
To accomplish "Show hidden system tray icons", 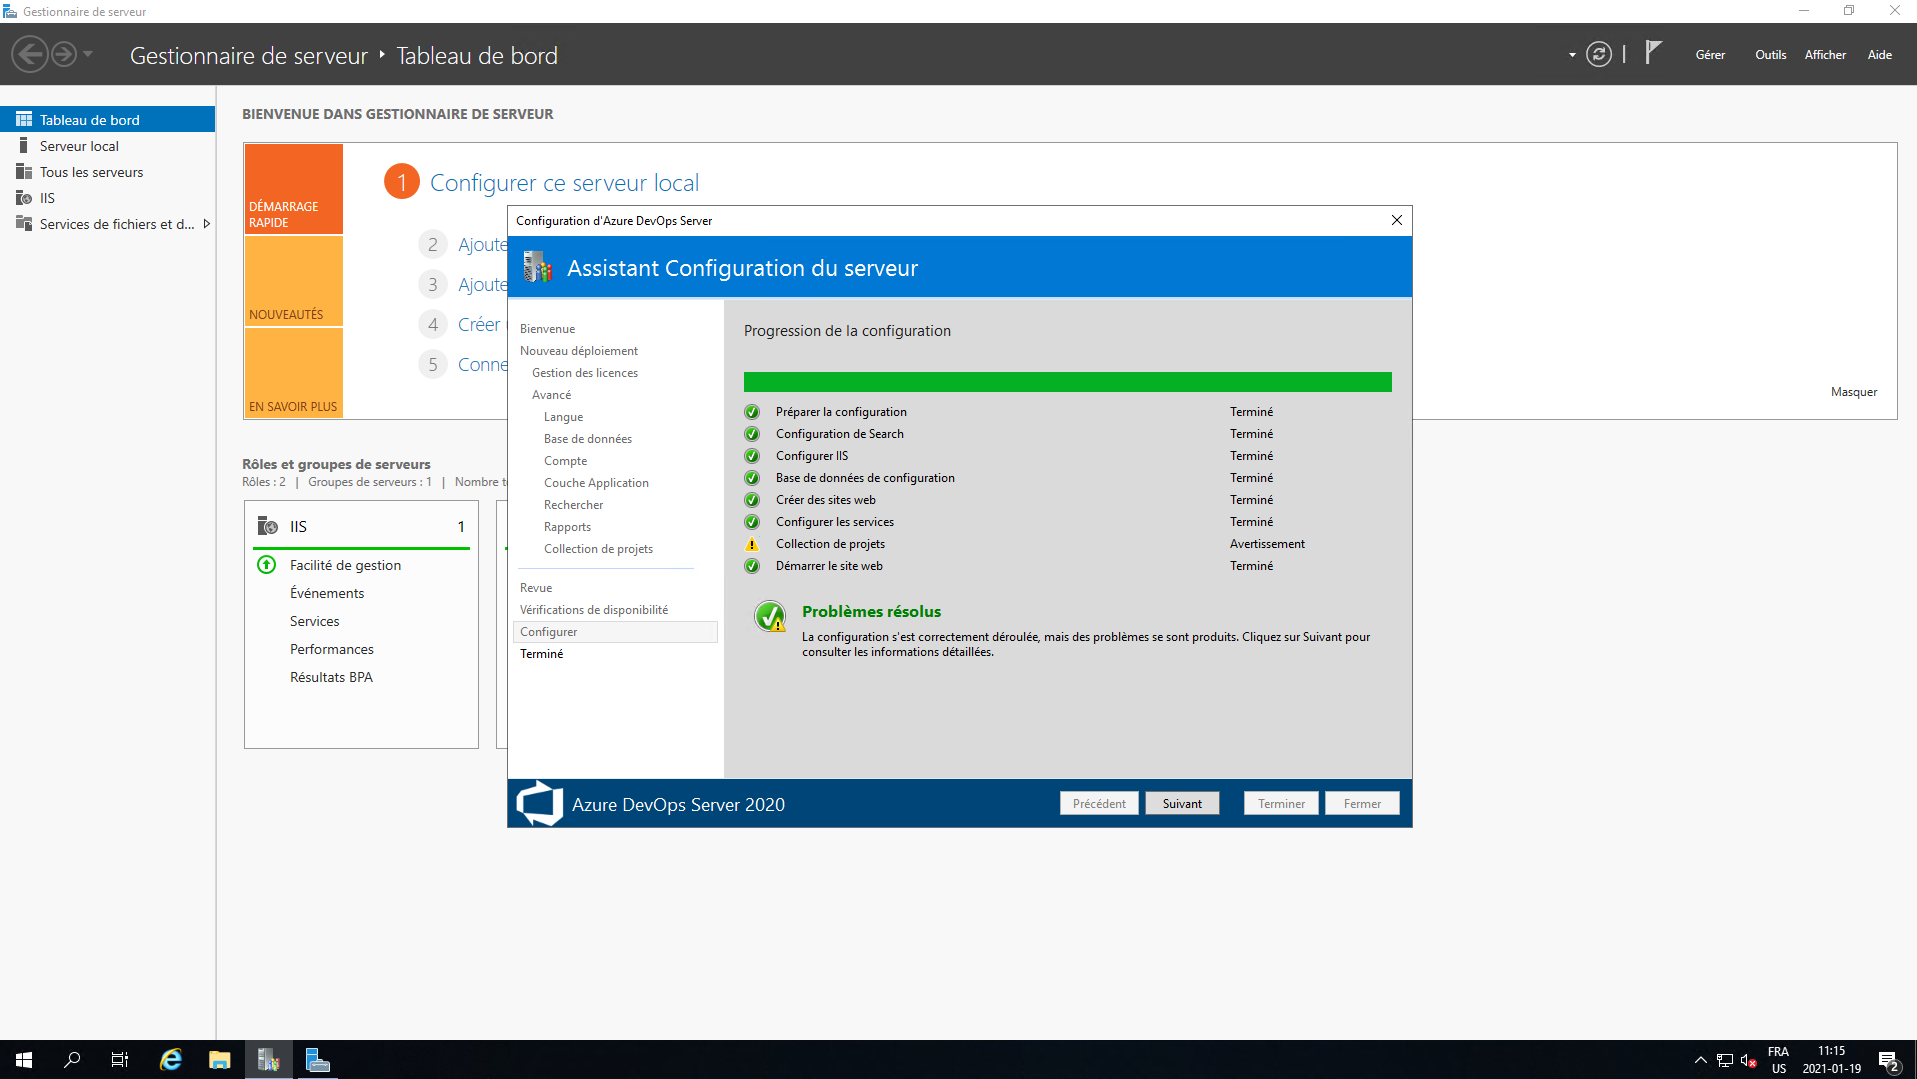I will coord(1700,1060).
